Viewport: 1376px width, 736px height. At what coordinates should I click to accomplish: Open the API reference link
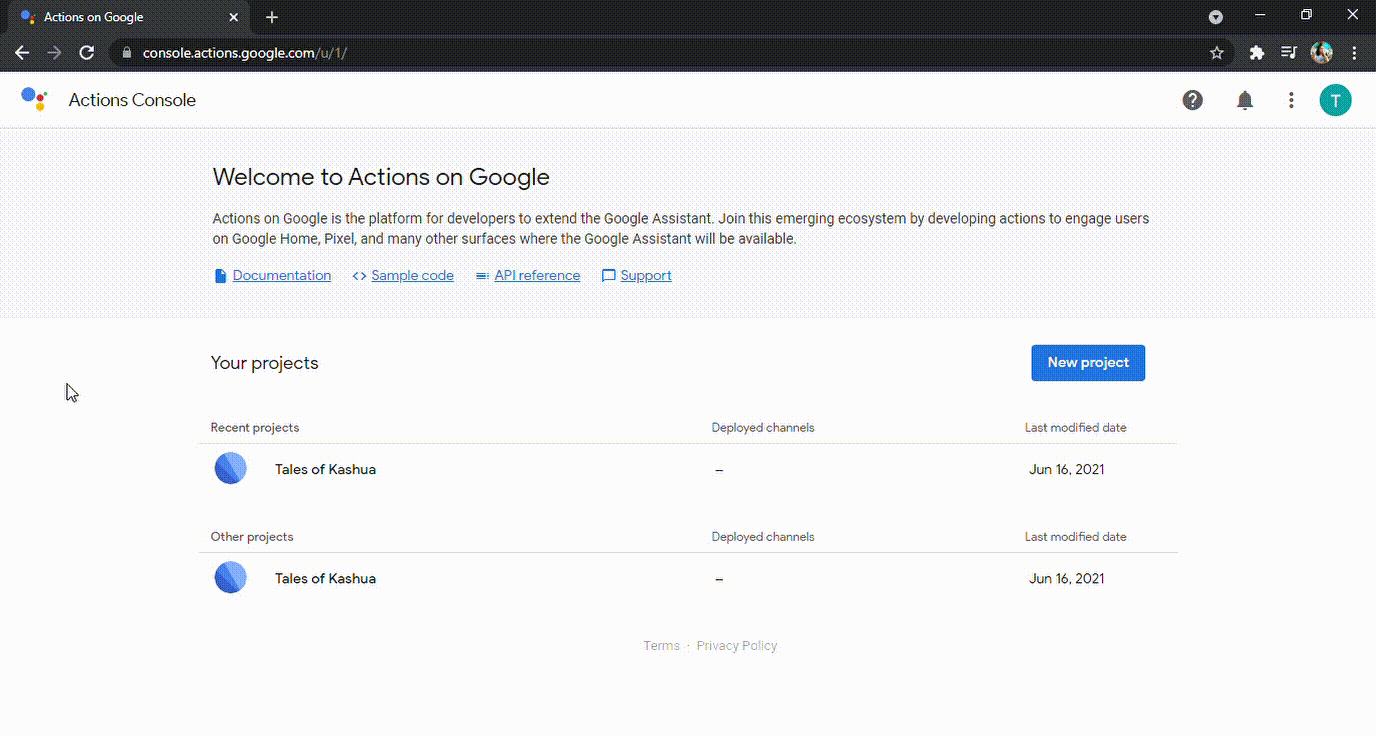(537, 276)
